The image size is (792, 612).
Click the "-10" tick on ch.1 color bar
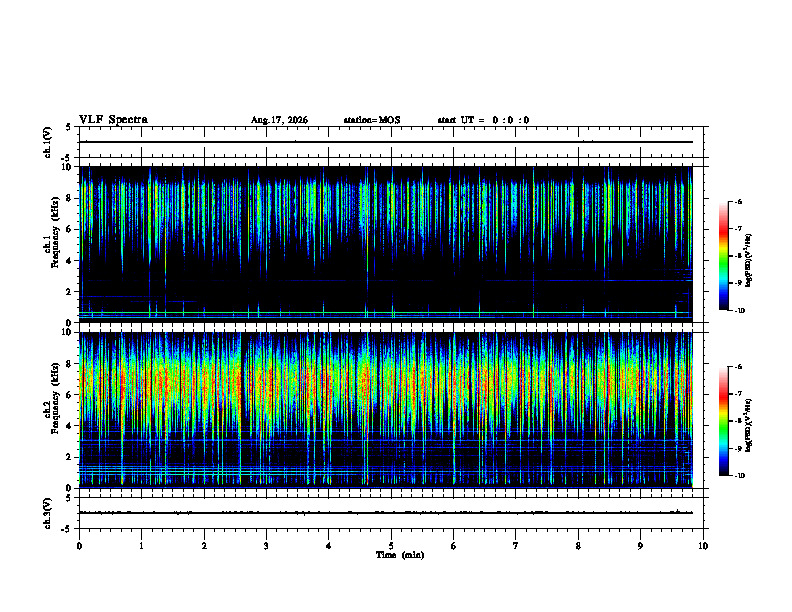[x=739, y=311]
